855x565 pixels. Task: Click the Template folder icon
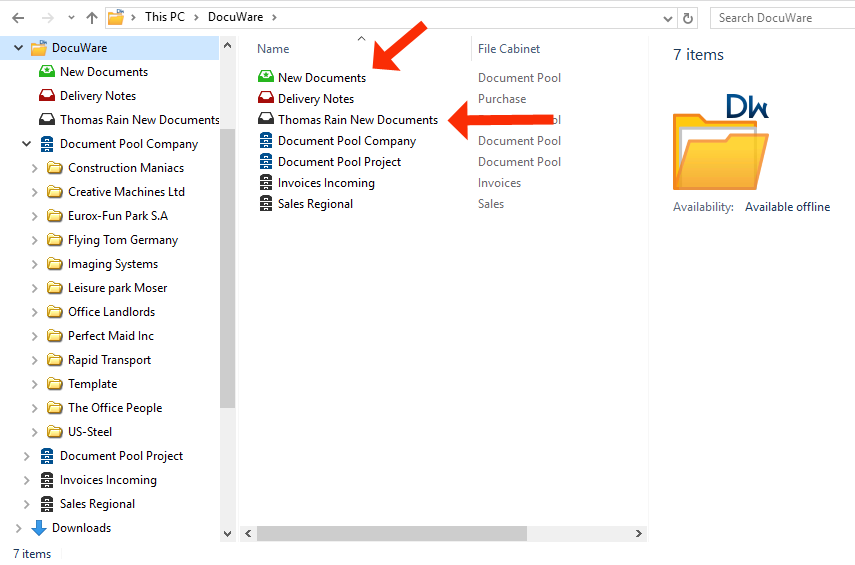click(55, 383)
